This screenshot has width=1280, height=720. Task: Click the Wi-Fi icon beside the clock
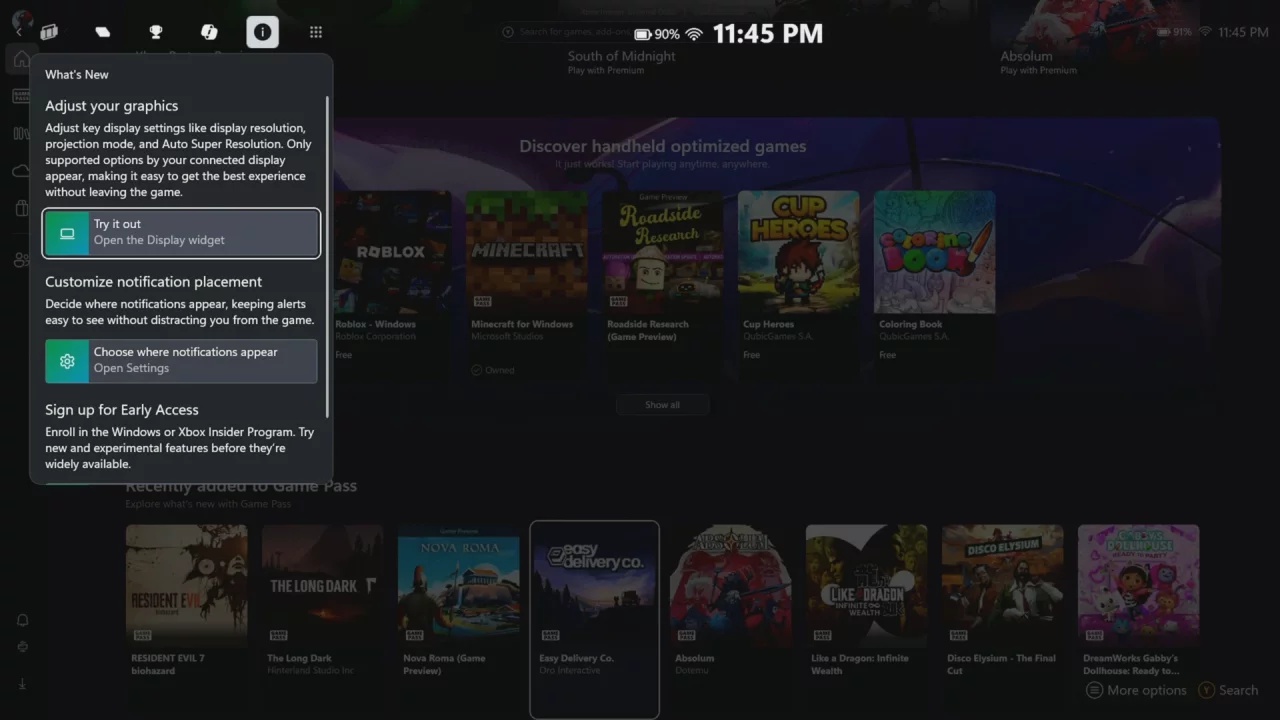coord(694,34)
